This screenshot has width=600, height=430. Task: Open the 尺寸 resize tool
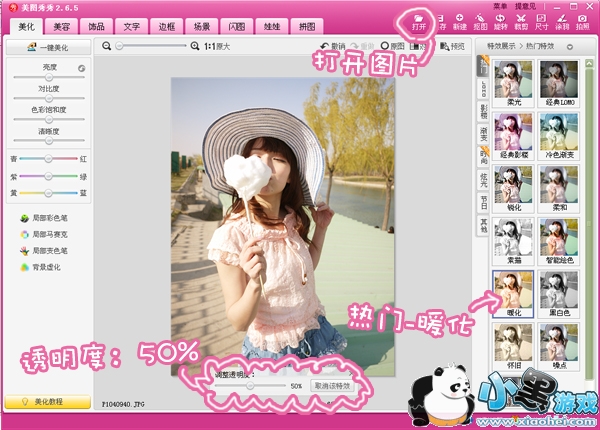(541, 22)
